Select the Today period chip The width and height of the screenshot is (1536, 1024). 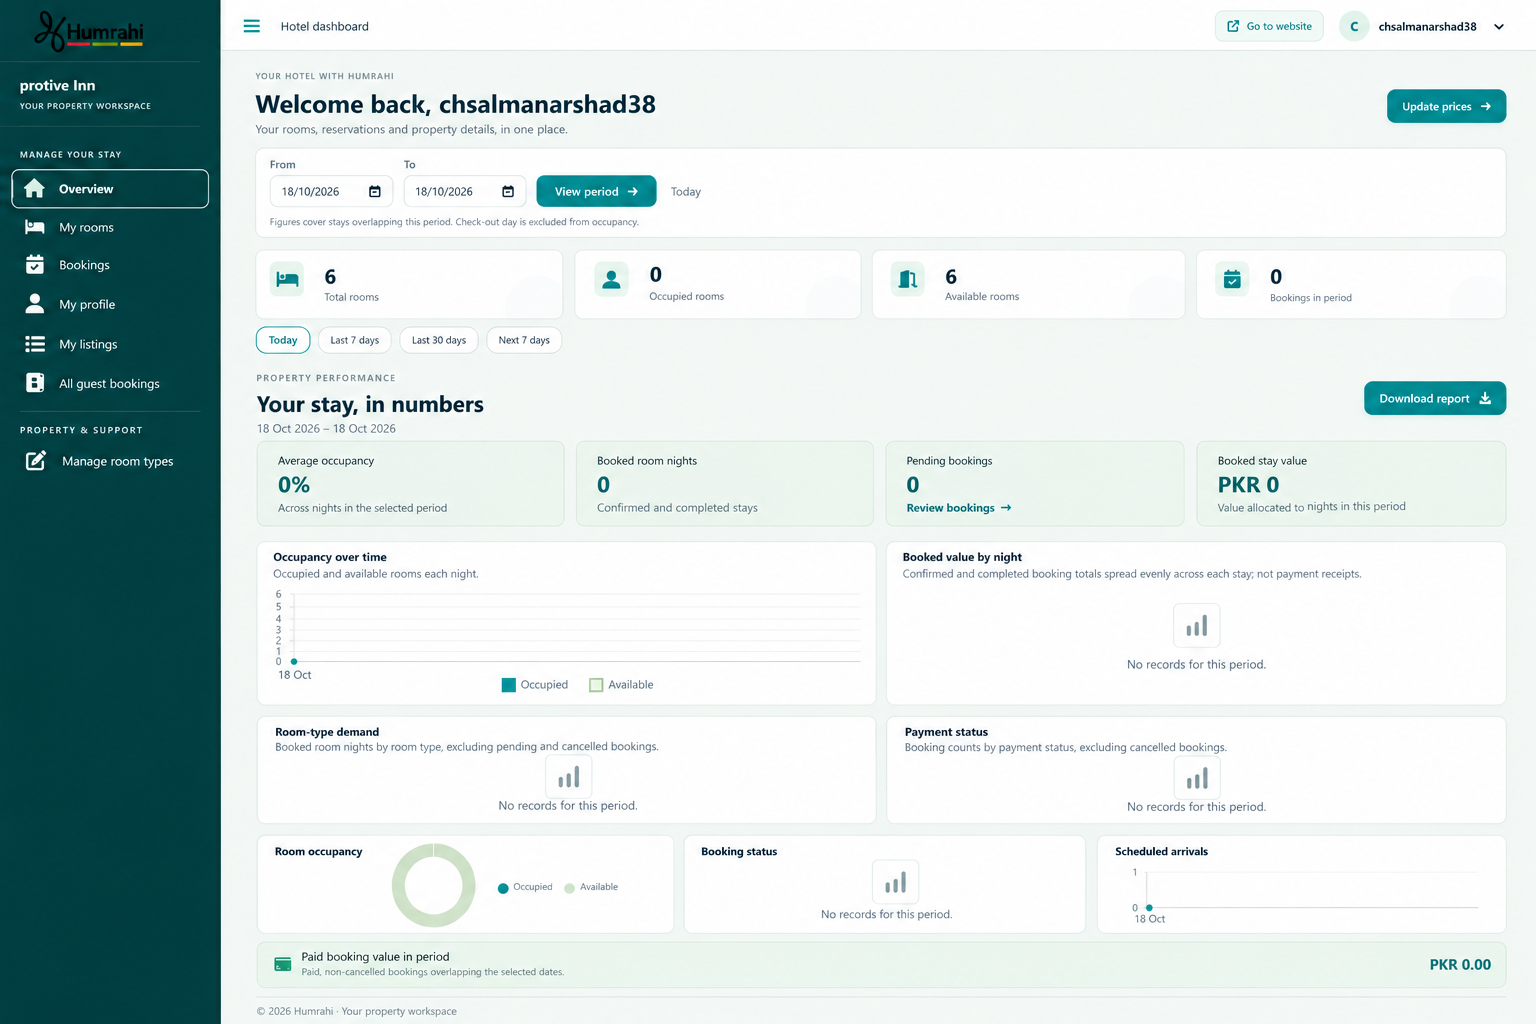(x=283, y=340)
